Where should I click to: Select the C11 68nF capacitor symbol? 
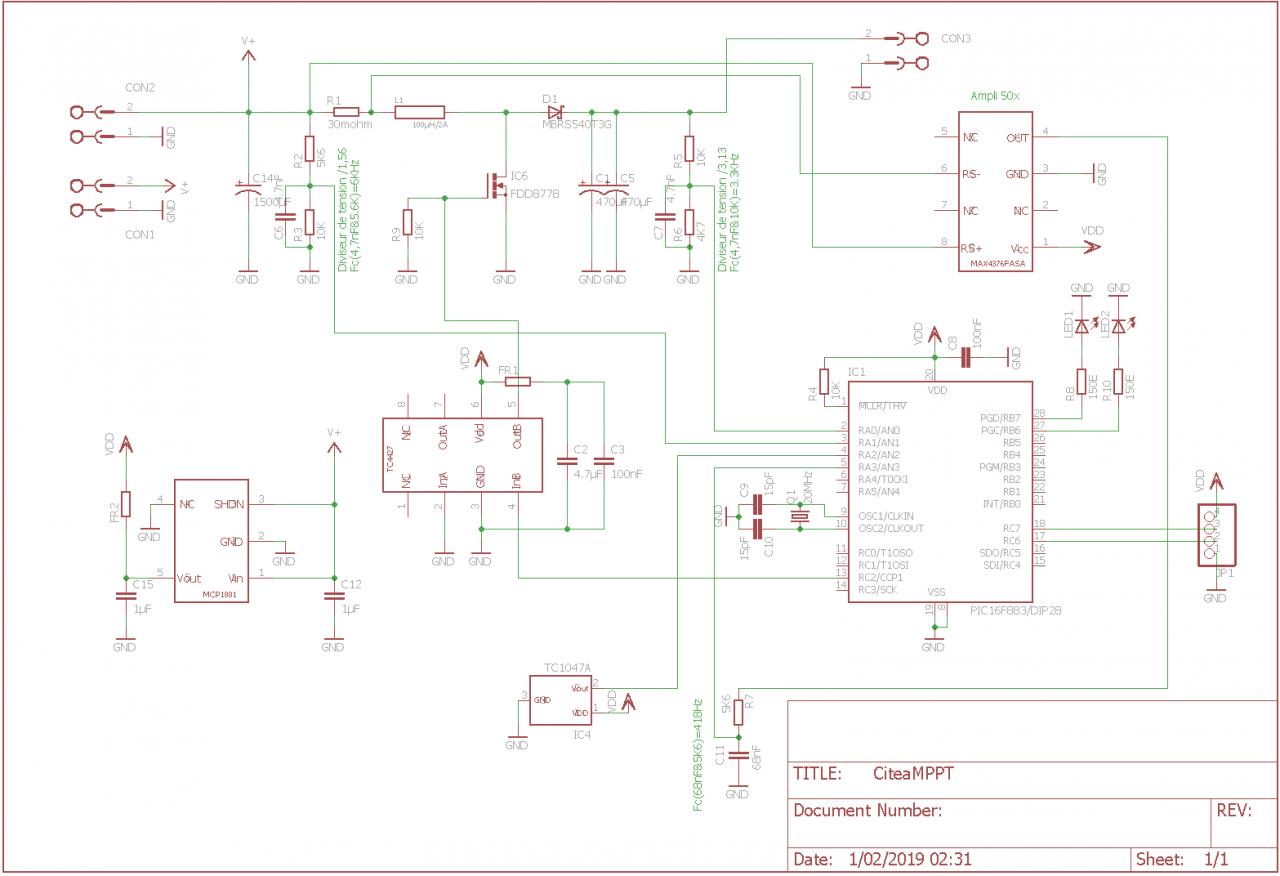pos(738,757)
